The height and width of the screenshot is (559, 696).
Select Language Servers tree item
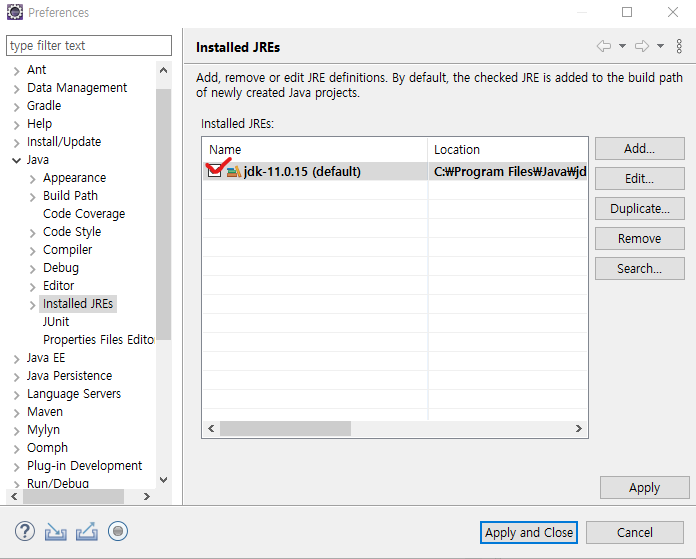click(74, 394)
